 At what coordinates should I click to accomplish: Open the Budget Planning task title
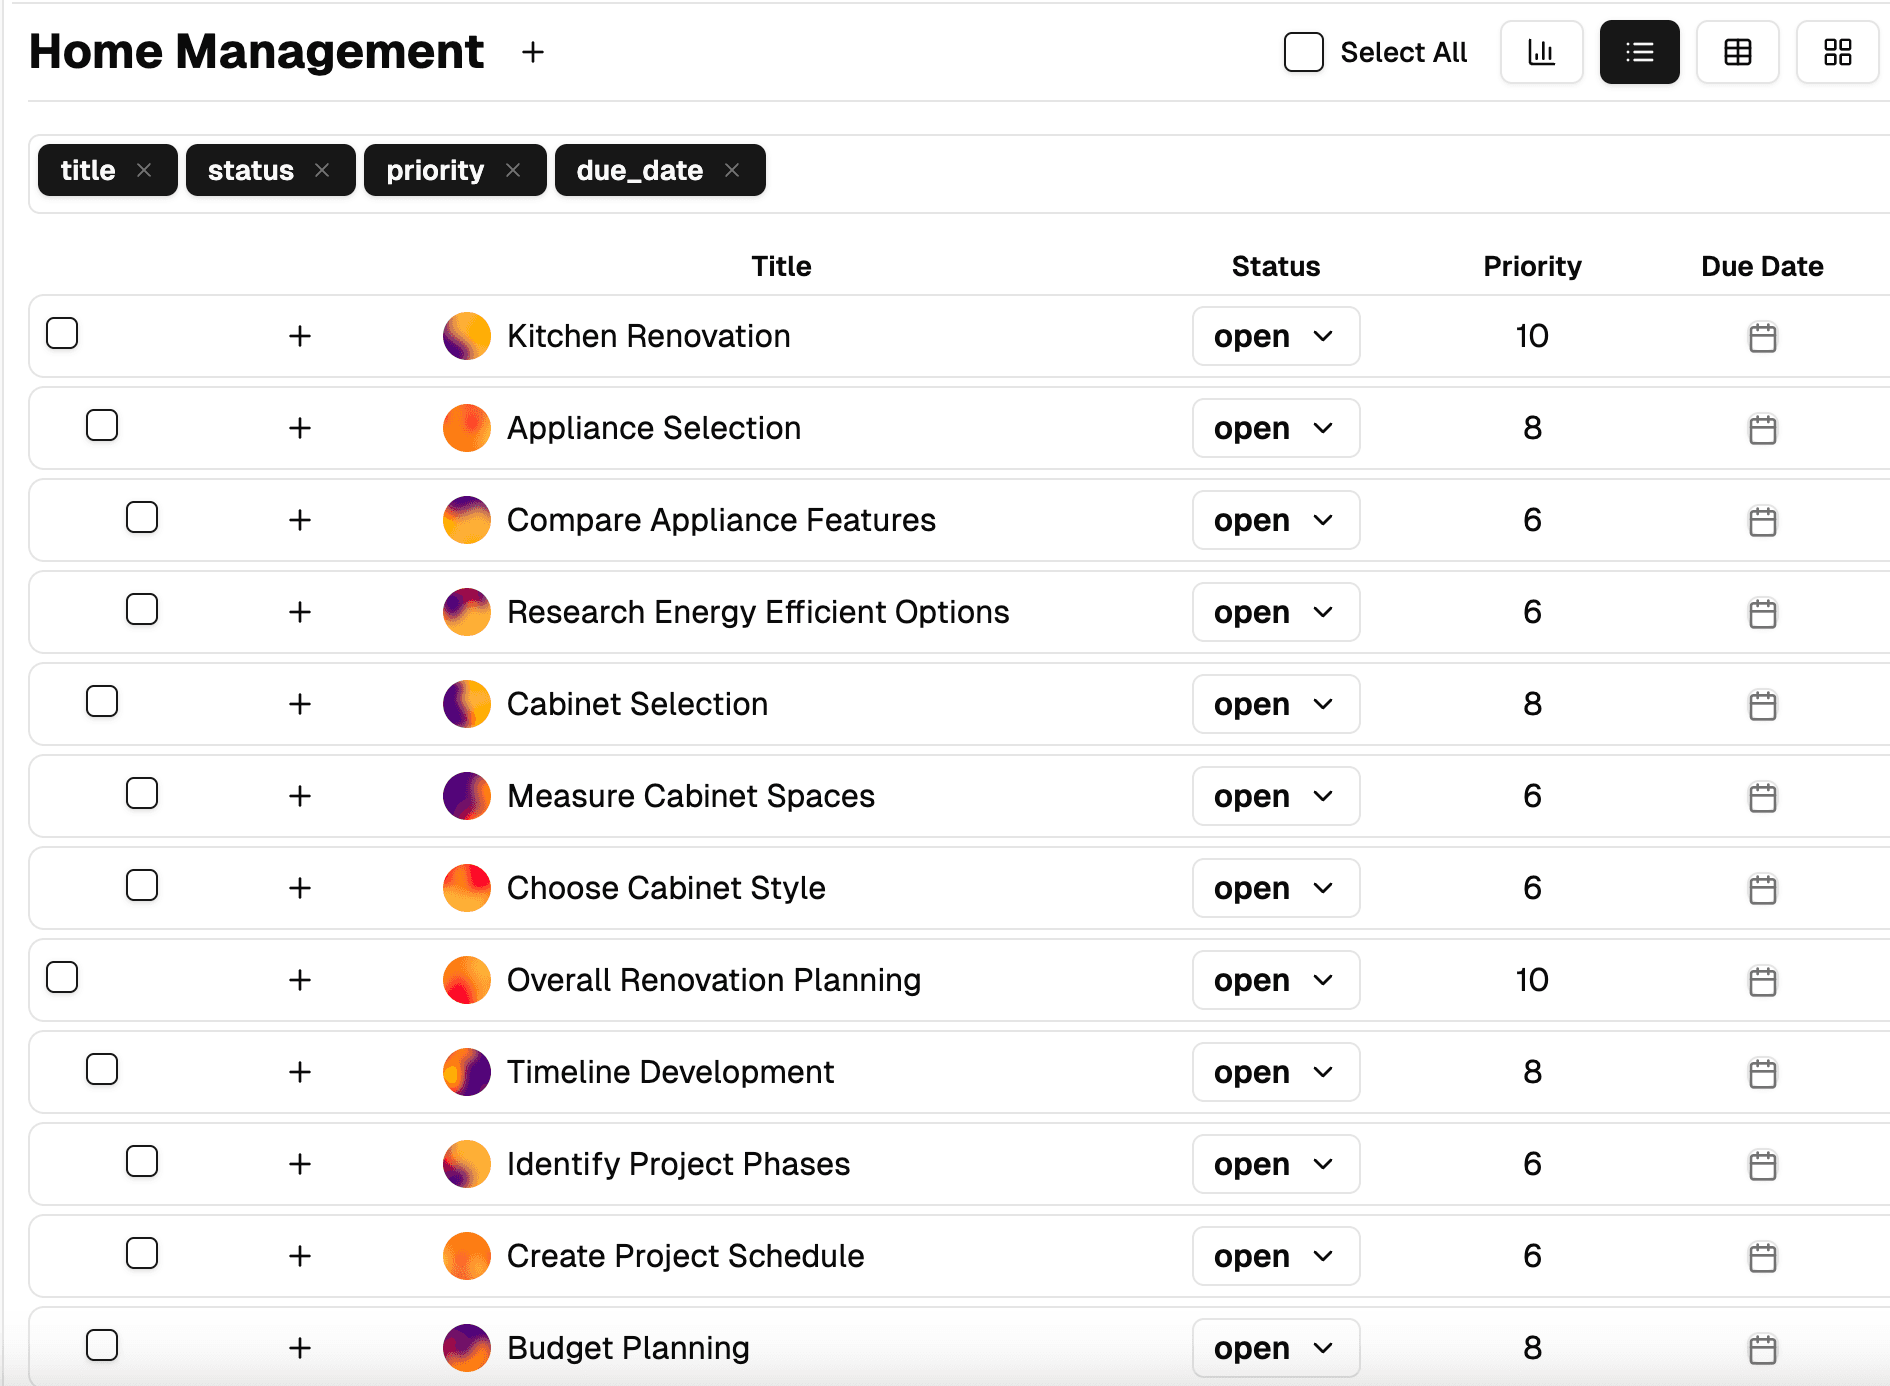(x=627, y=1348)
